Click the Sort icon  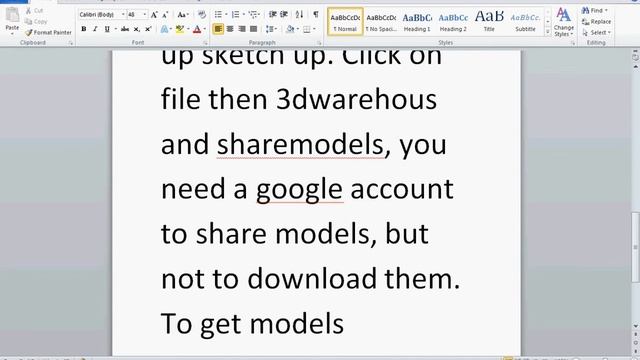click(x=299, y=15)
